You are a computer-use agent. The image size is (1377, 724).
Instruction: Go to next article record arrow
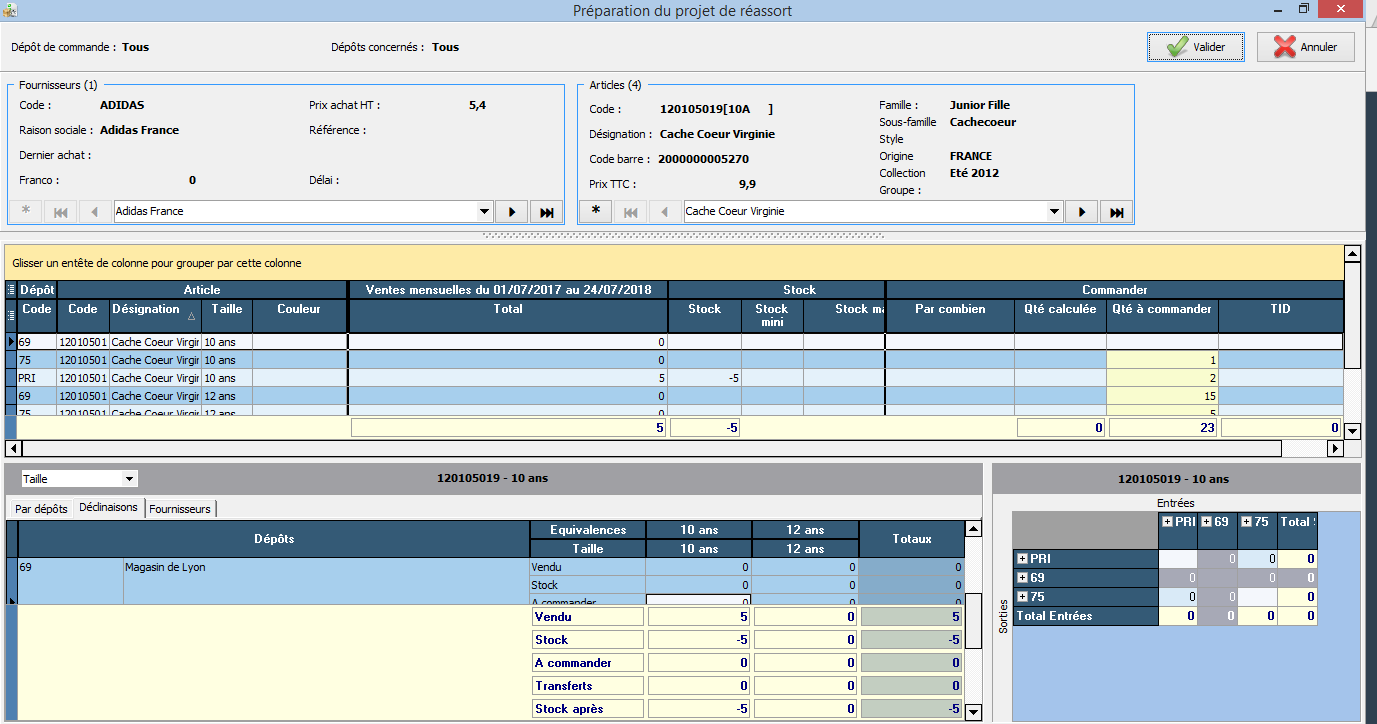coord(1081,212)
